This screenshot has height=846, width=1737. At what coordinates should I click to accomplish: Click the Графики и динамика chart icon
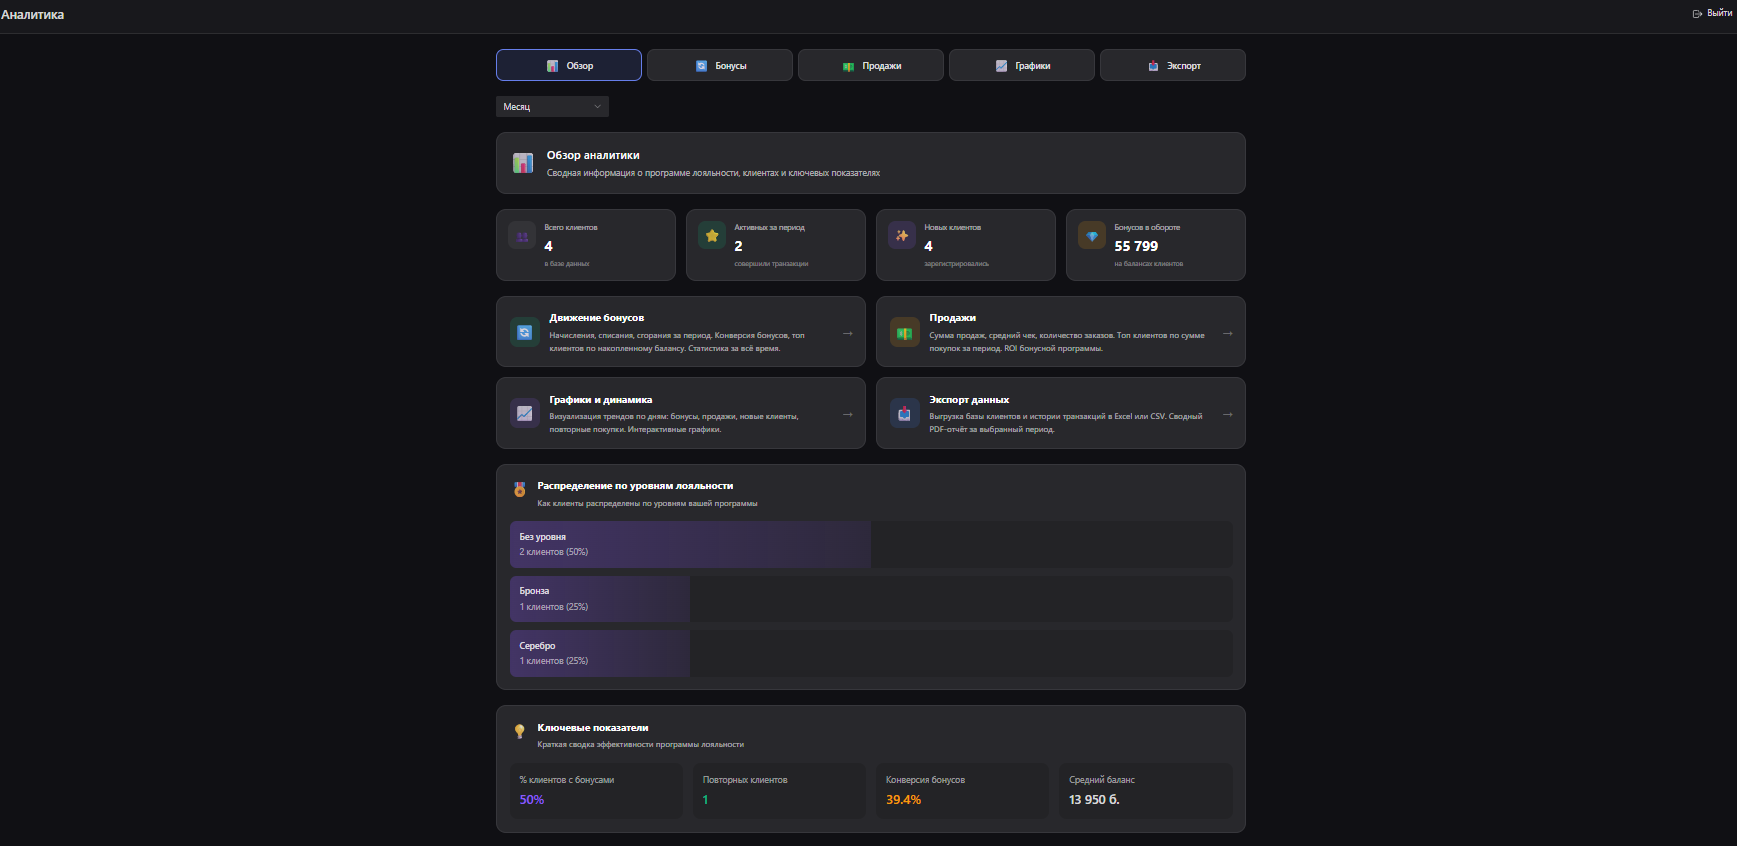click(525, 413)
